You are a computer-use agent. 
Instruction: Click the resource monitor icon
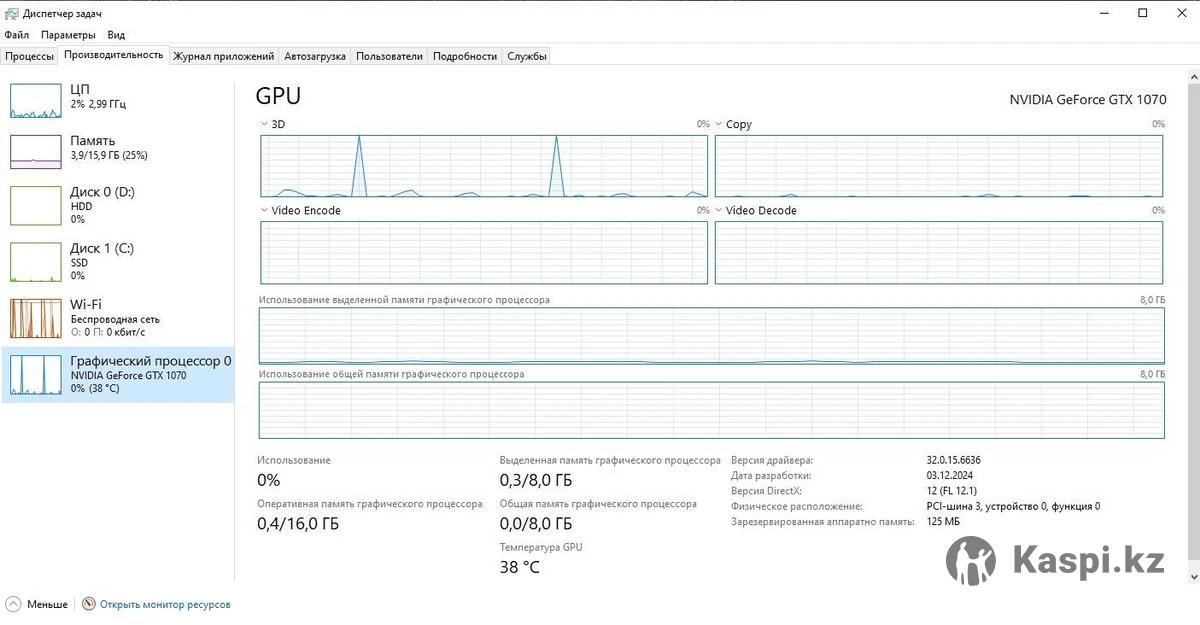coord(89,604)
